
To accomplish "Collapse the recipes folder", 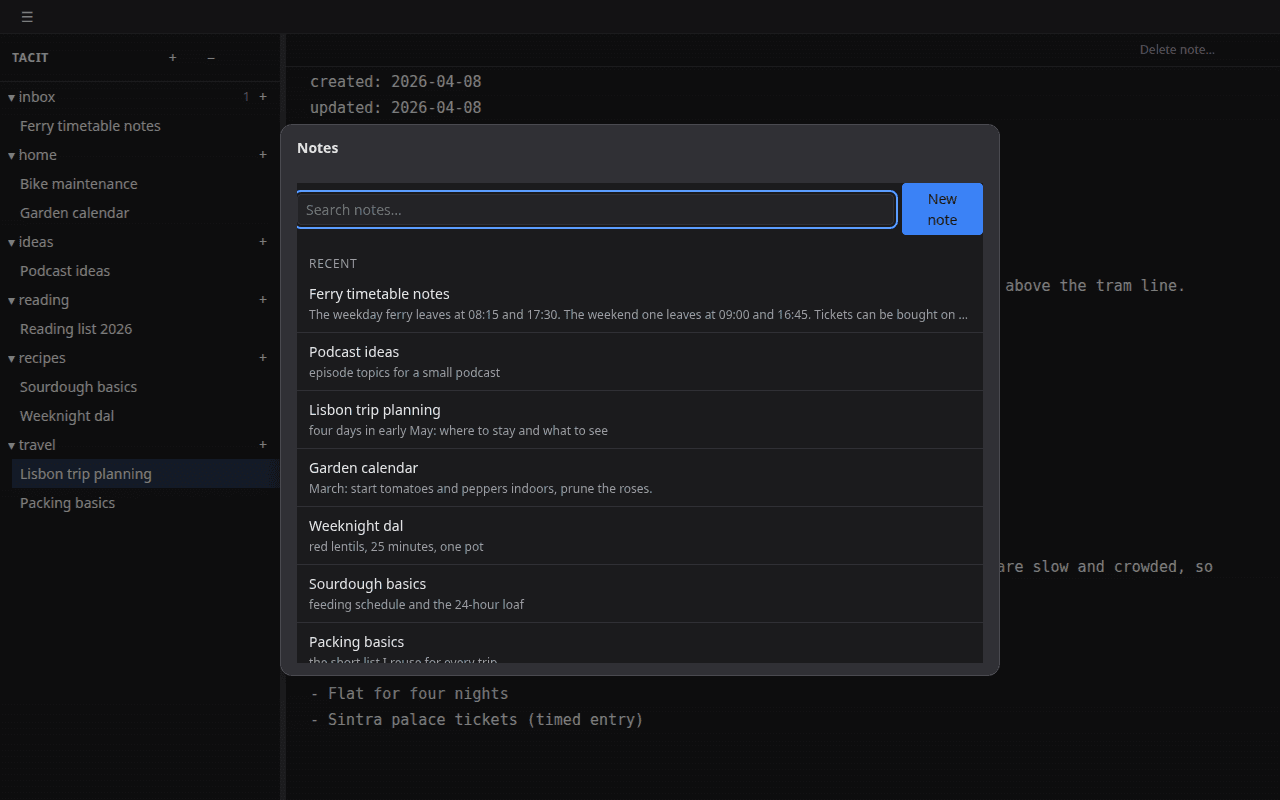I will click(x=12, y=358).
